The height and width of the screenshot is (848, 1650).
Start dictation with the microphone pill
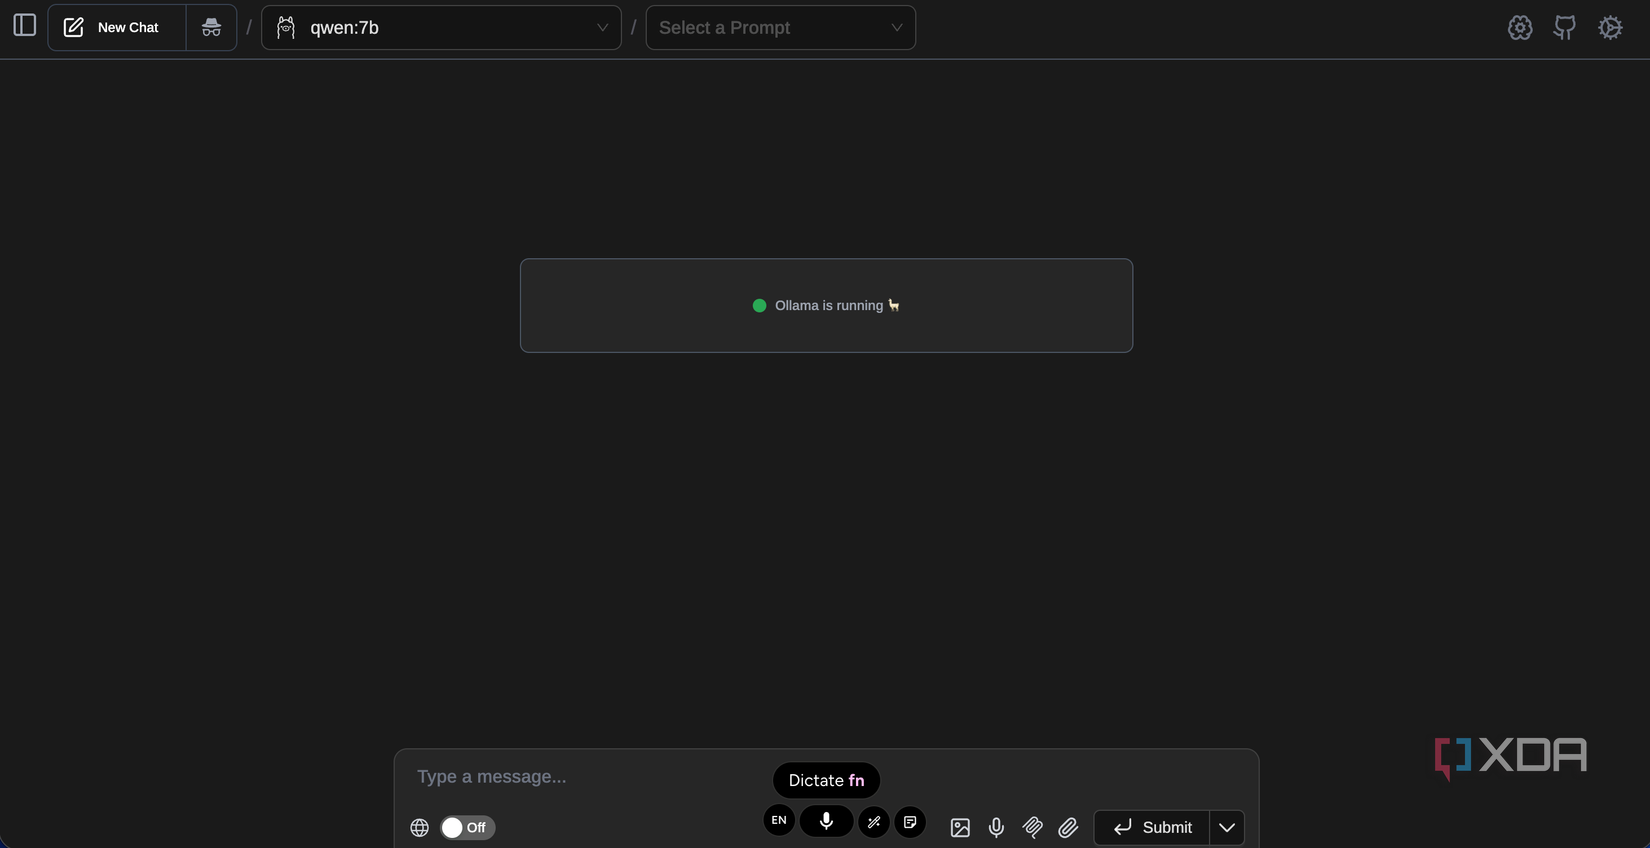tap(826, 821)
